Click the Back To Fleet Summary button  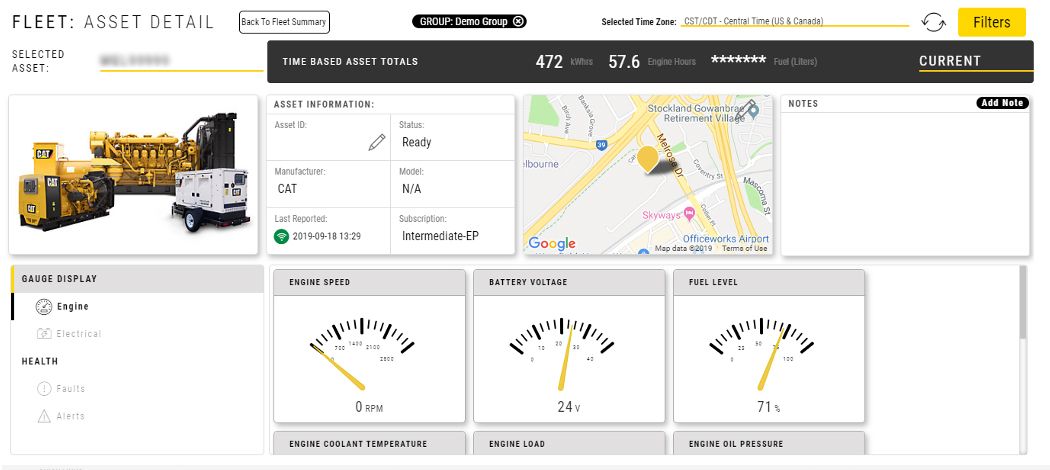coord(284,22)
